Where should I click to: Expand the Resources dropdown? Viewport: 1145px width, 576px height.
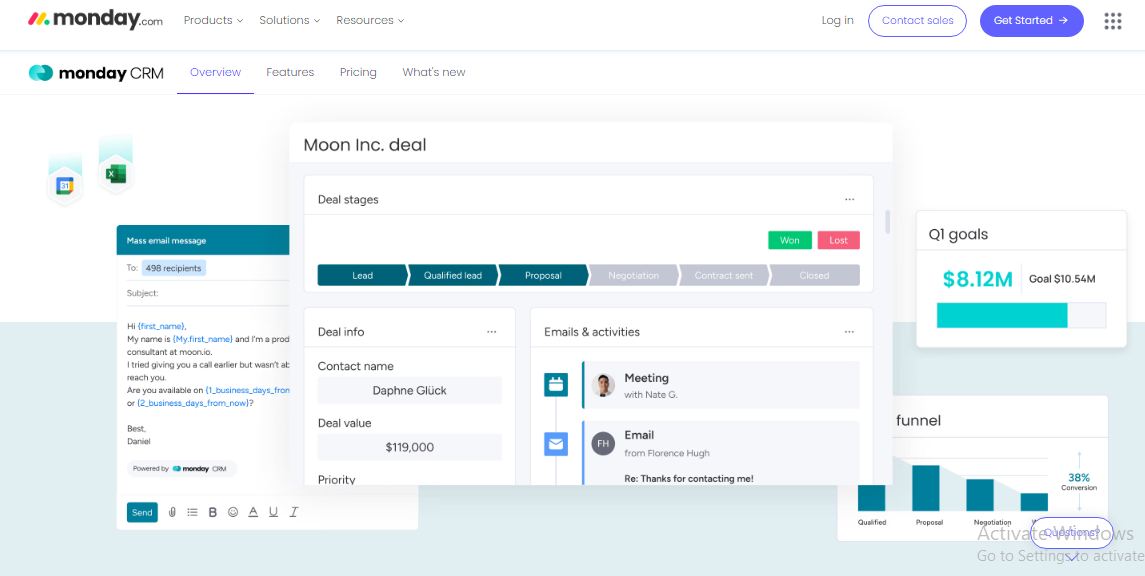point(370,20)
